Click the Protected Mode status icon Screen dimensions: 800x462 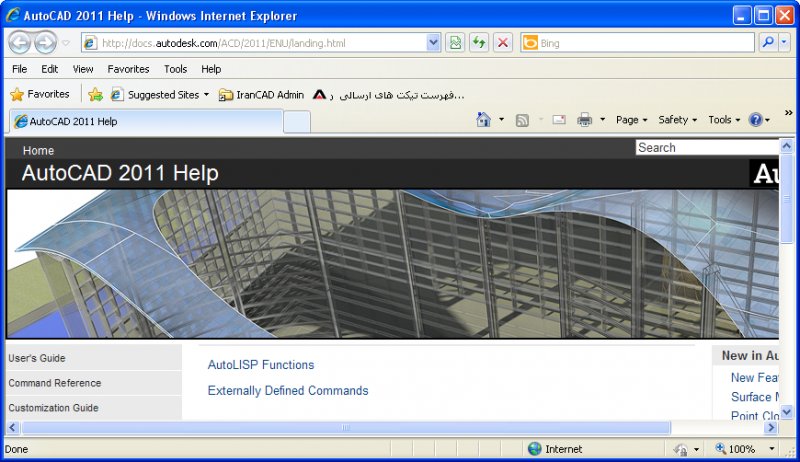[x=680, y=449]
